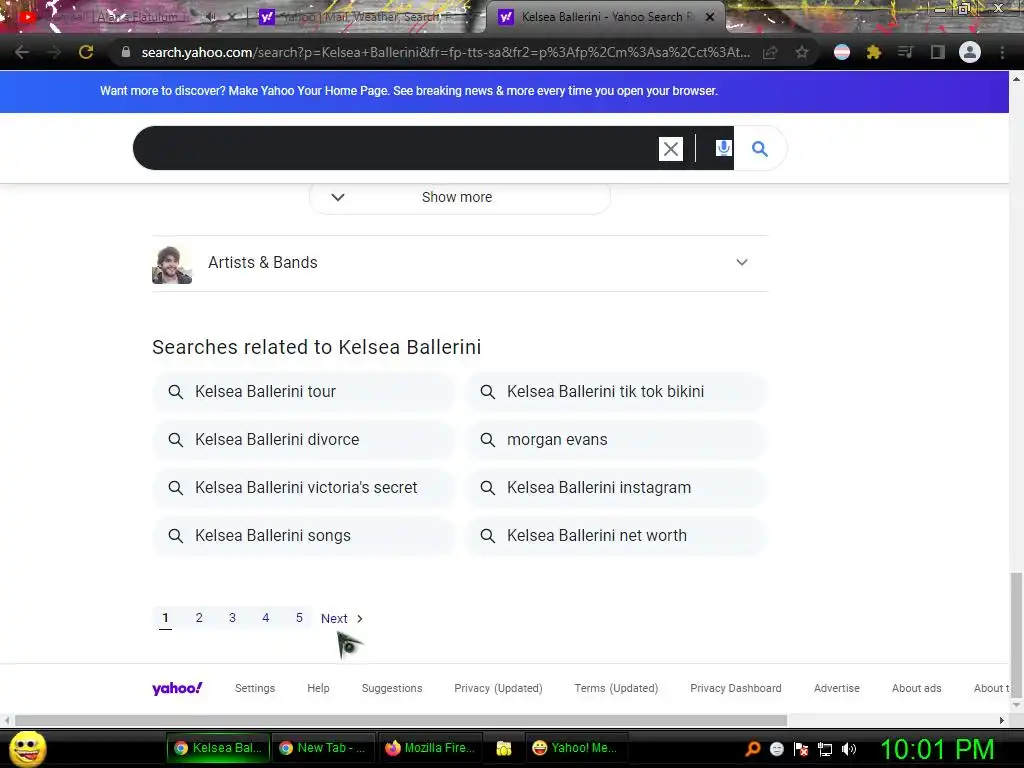Go to results page 5

[x=299, y=618]
